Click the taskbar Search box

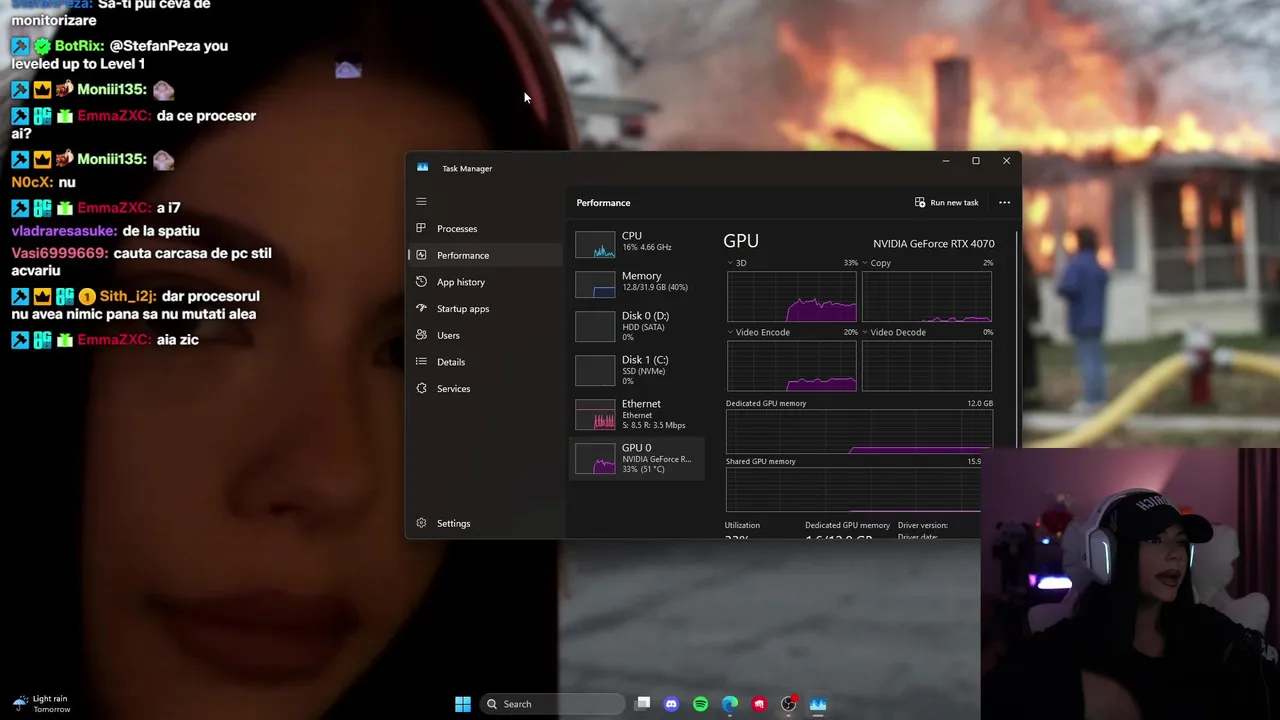click(x=552, y=704)
